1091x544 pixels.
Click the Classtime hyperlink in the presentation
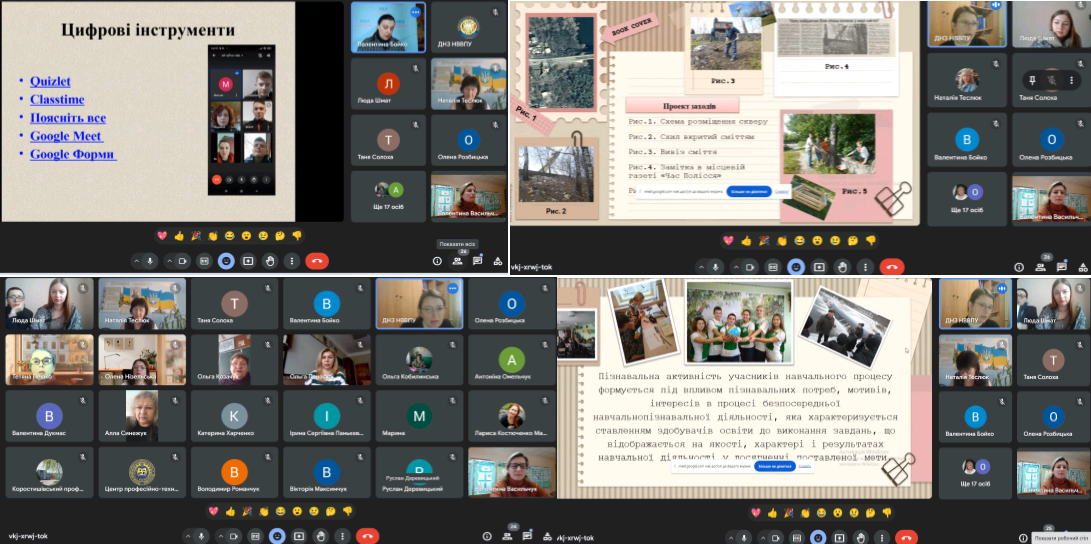(x=56, y=99)
